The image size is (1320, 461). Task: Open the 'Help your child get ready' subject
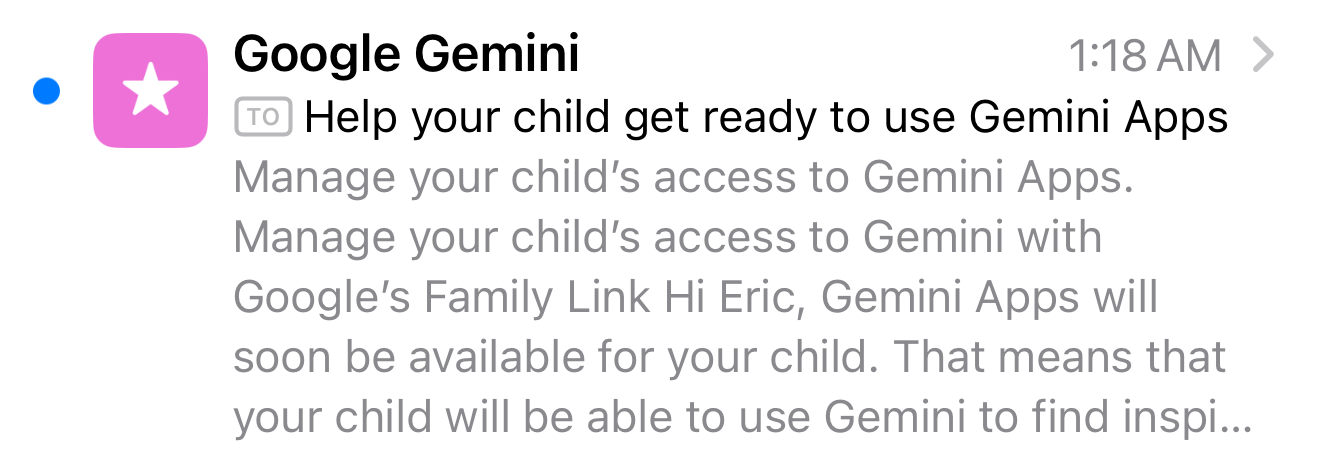[x=766, y=119]
